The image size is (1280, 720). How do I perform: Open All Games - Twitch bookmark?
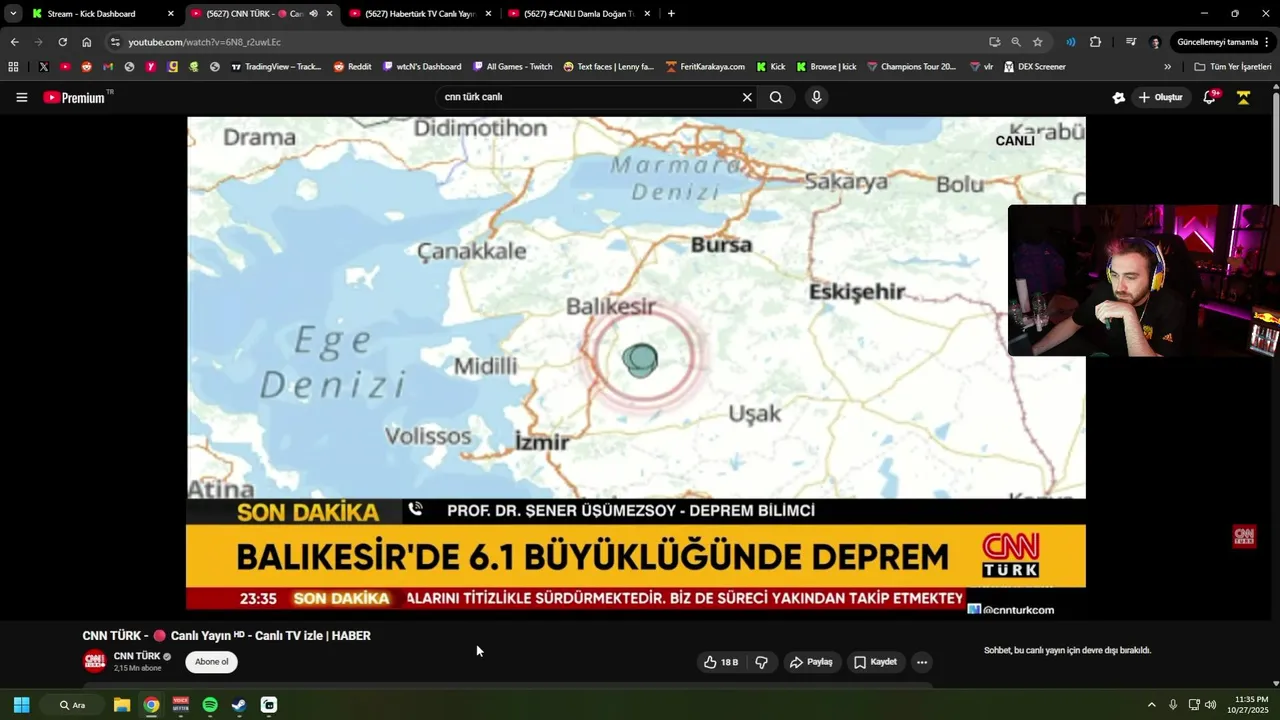tap(512, 67)
